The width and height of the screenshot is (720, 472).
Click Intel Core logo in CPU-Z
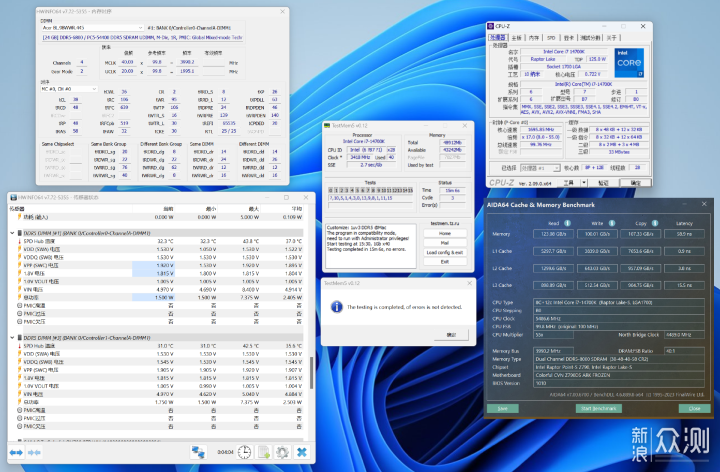click(629, 63)
